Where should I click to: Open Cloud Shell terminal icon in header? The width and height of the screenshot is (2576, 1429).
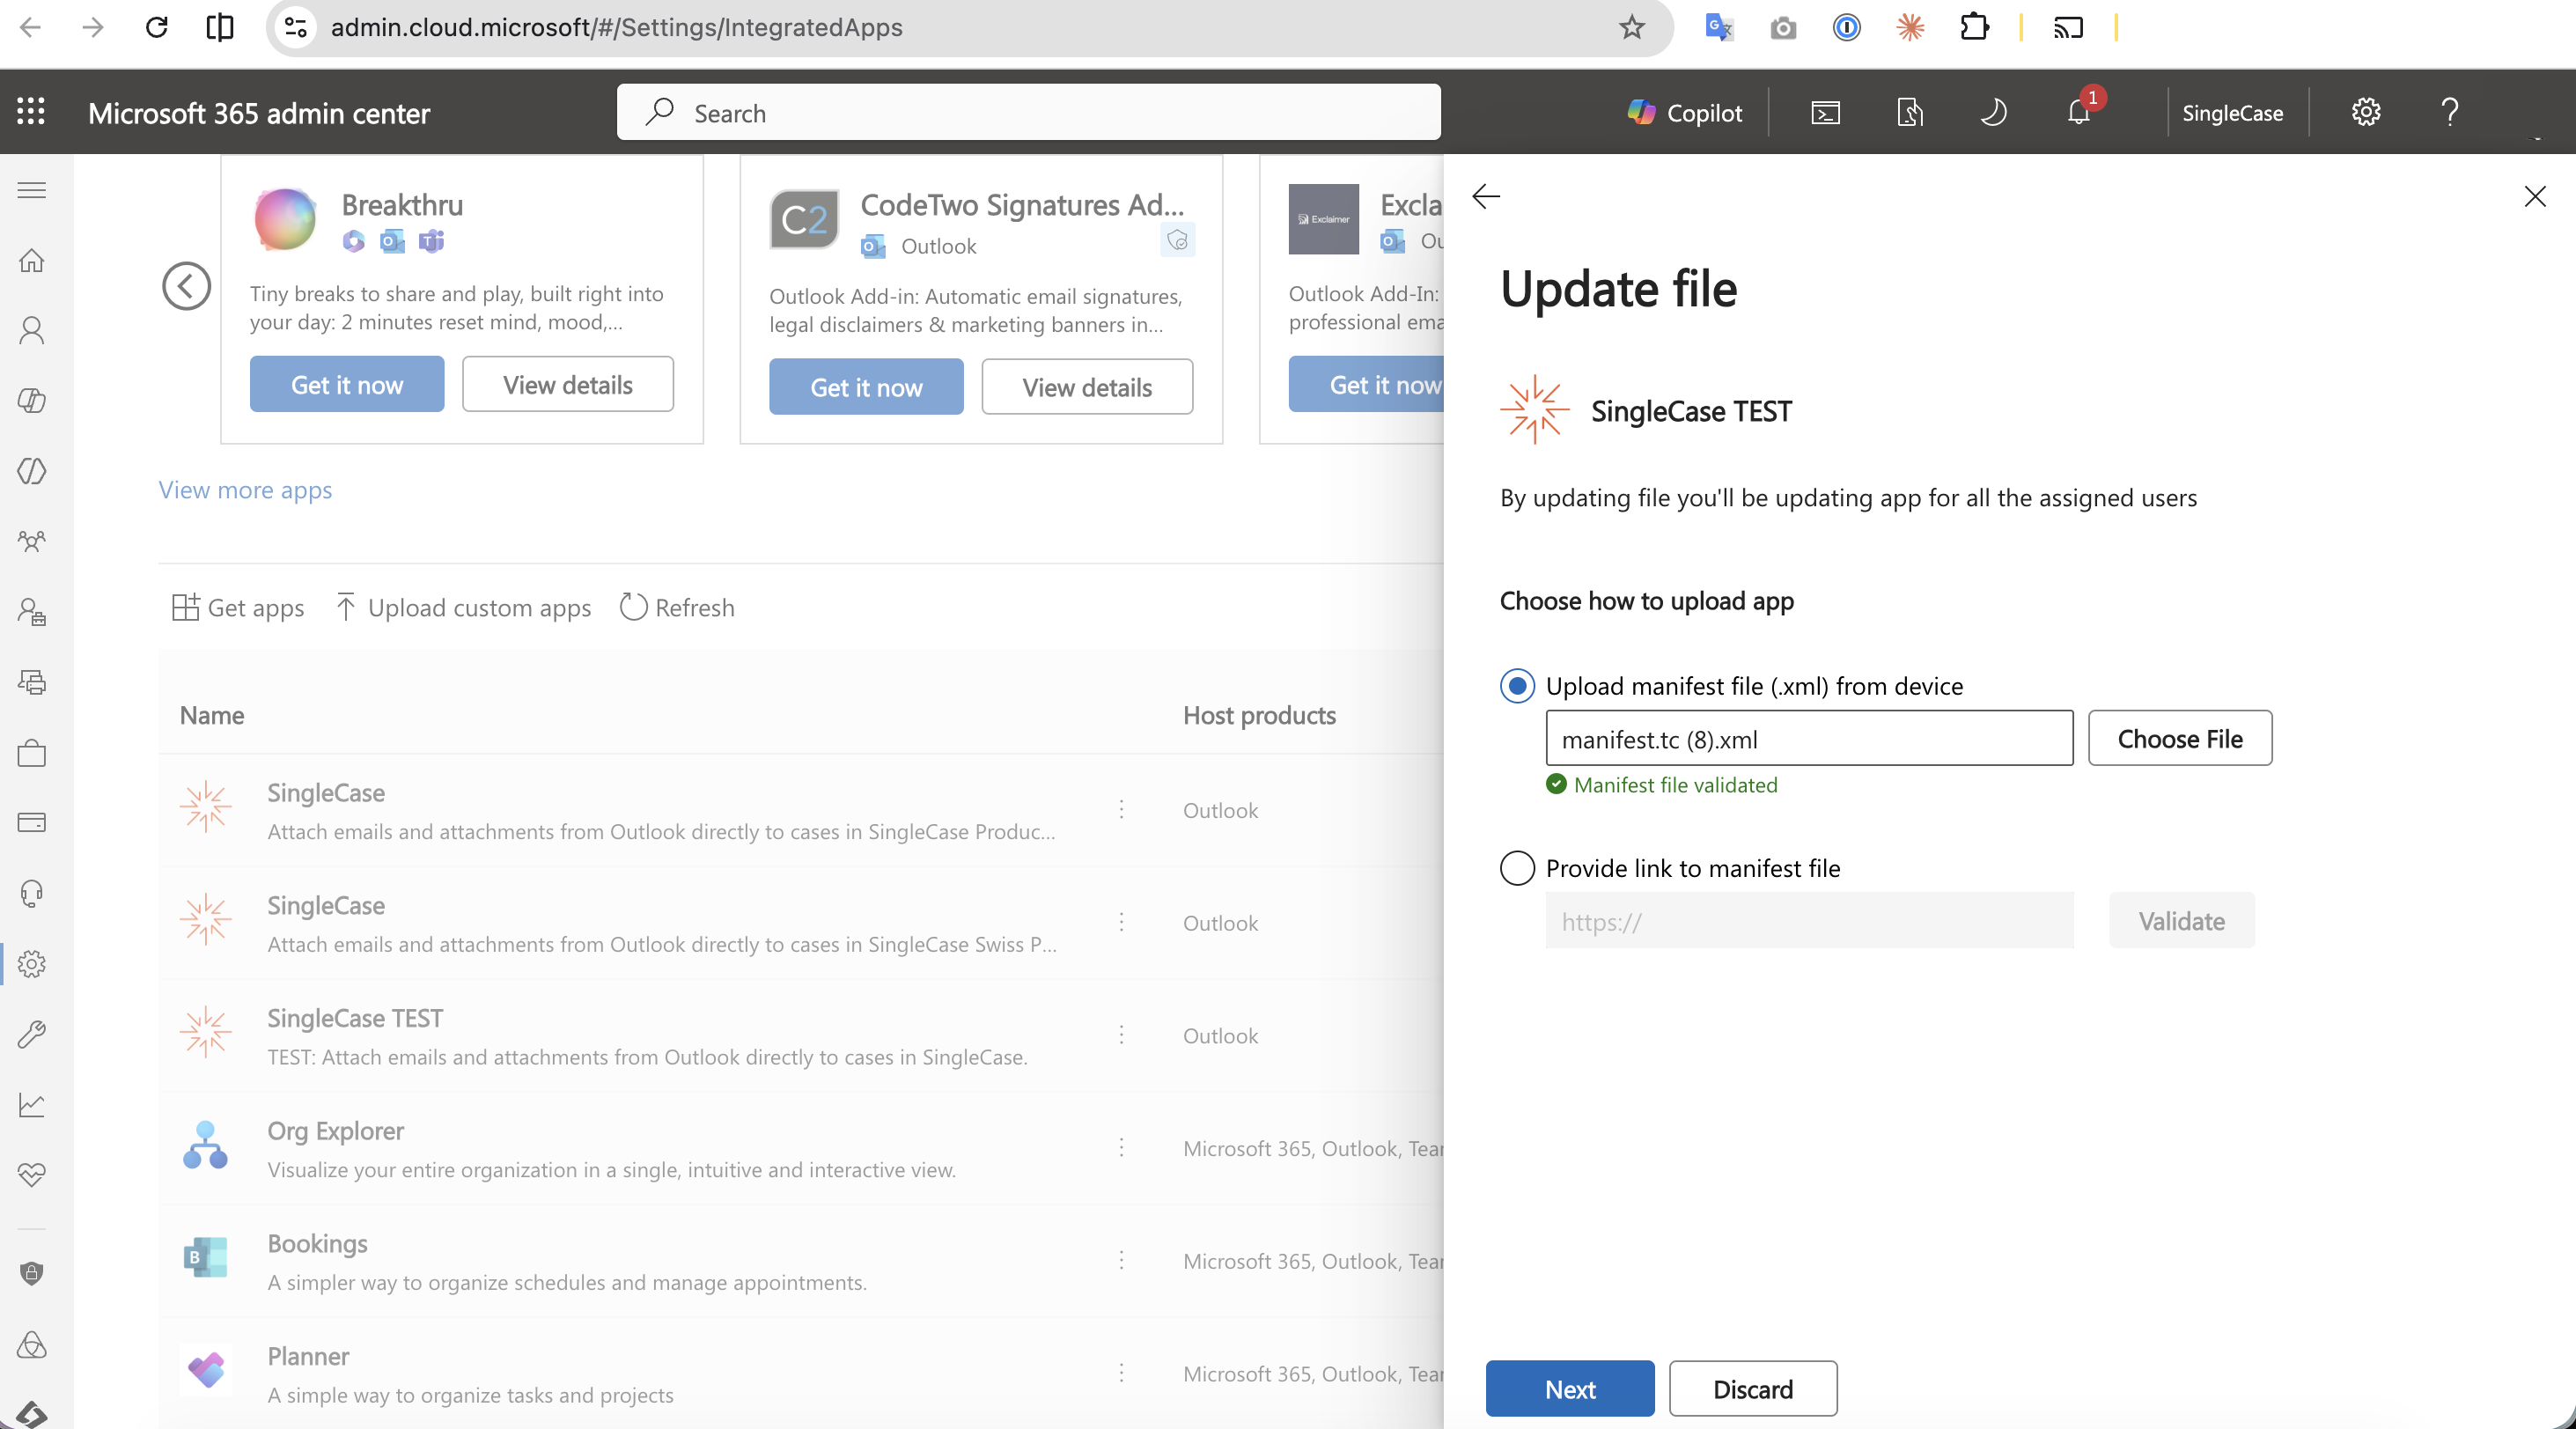pyautogui.click(x=1826, y=112)
